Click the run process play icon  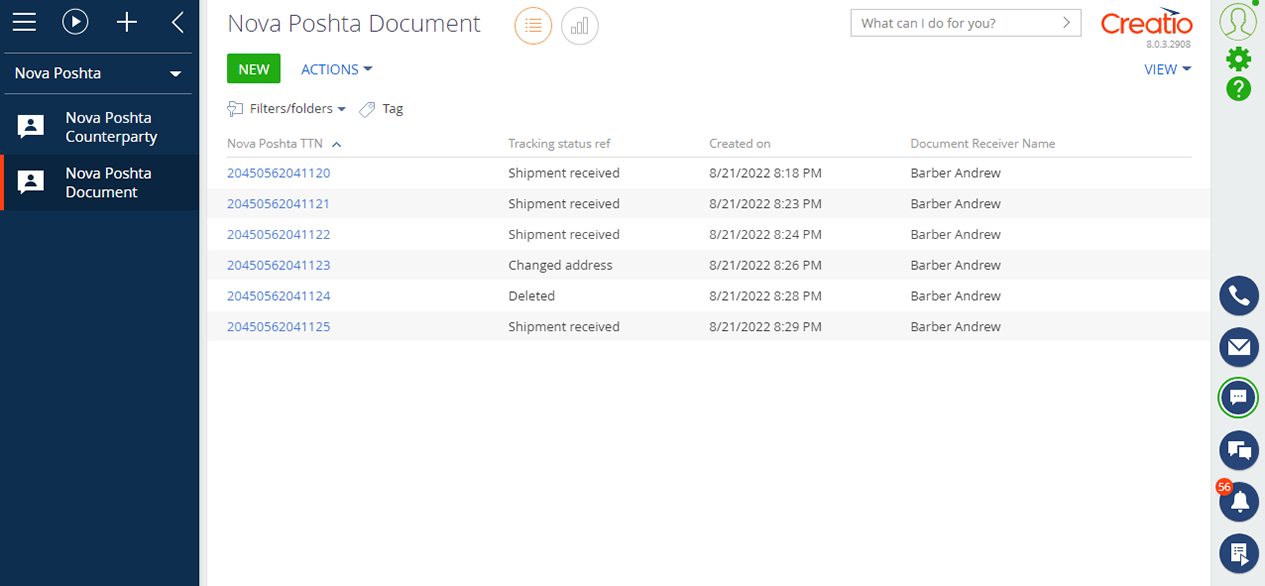pyautogui.click(x=75, y=21)
